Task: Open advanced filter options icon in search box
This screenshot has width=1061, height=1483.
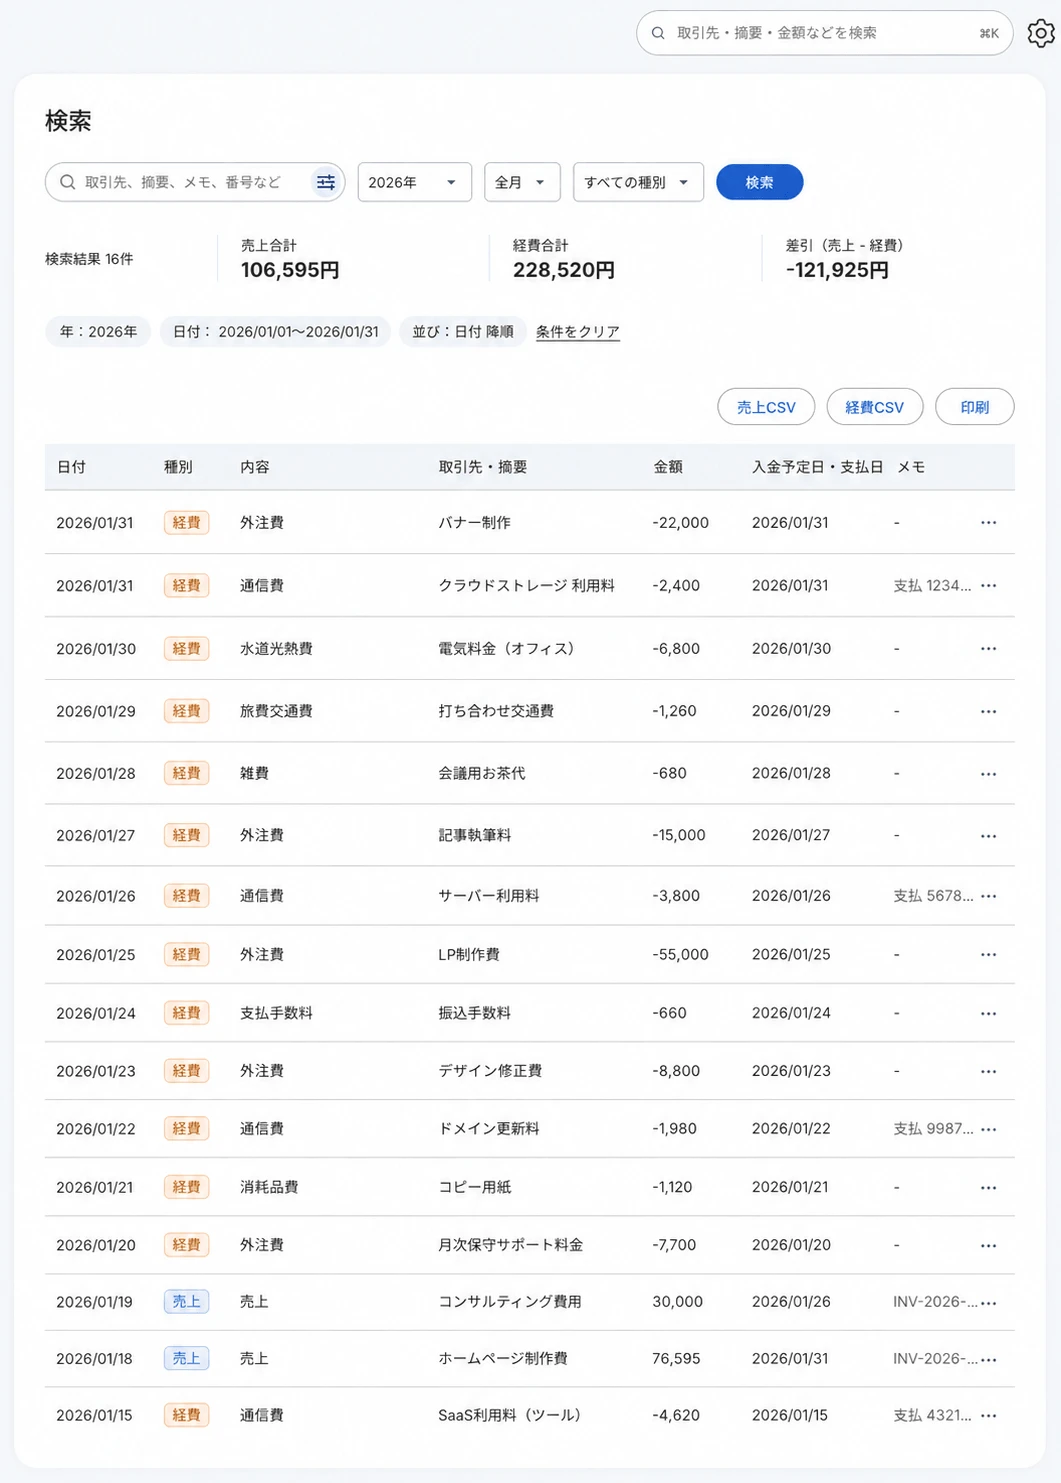Action: [326, 182]
